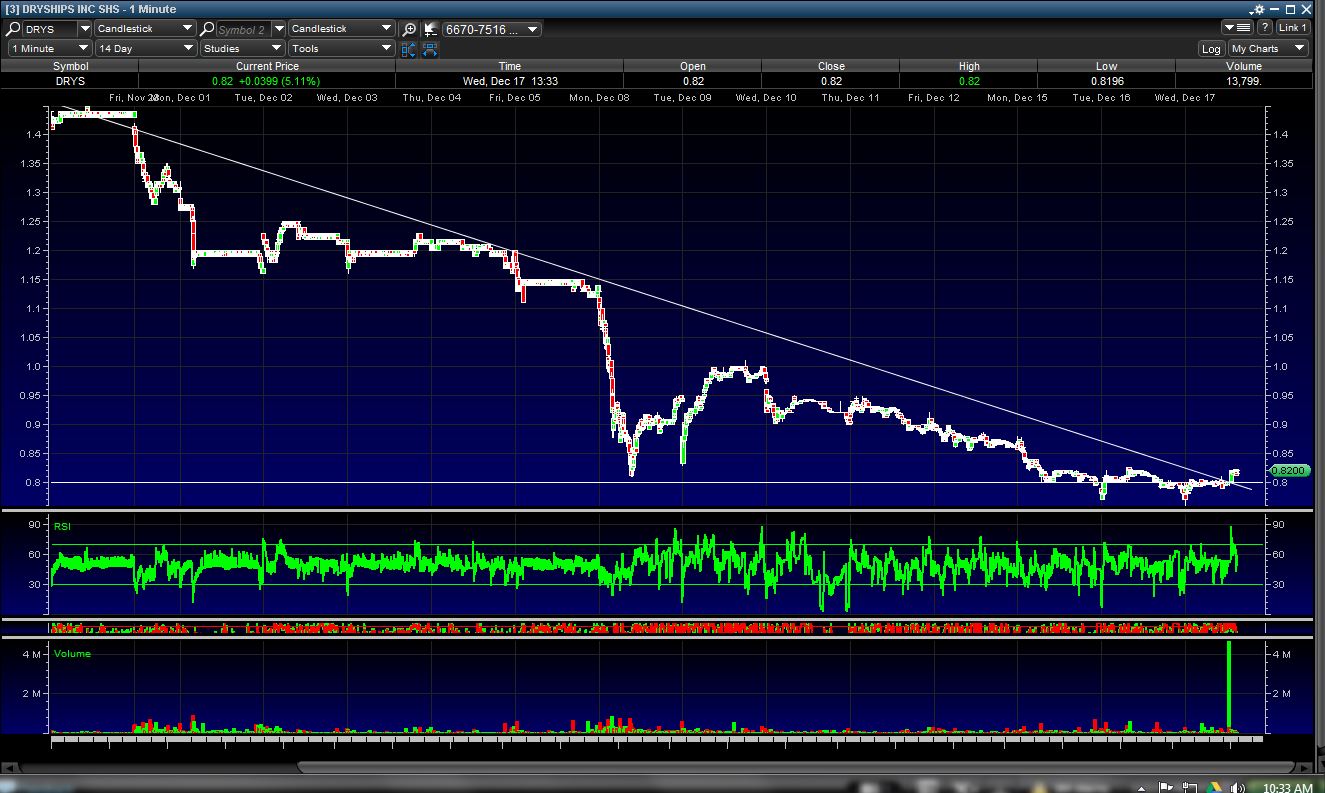Open the 14 Day range dropdown
The height and width of the screenshot is (793, 1325).
point(145,48)
